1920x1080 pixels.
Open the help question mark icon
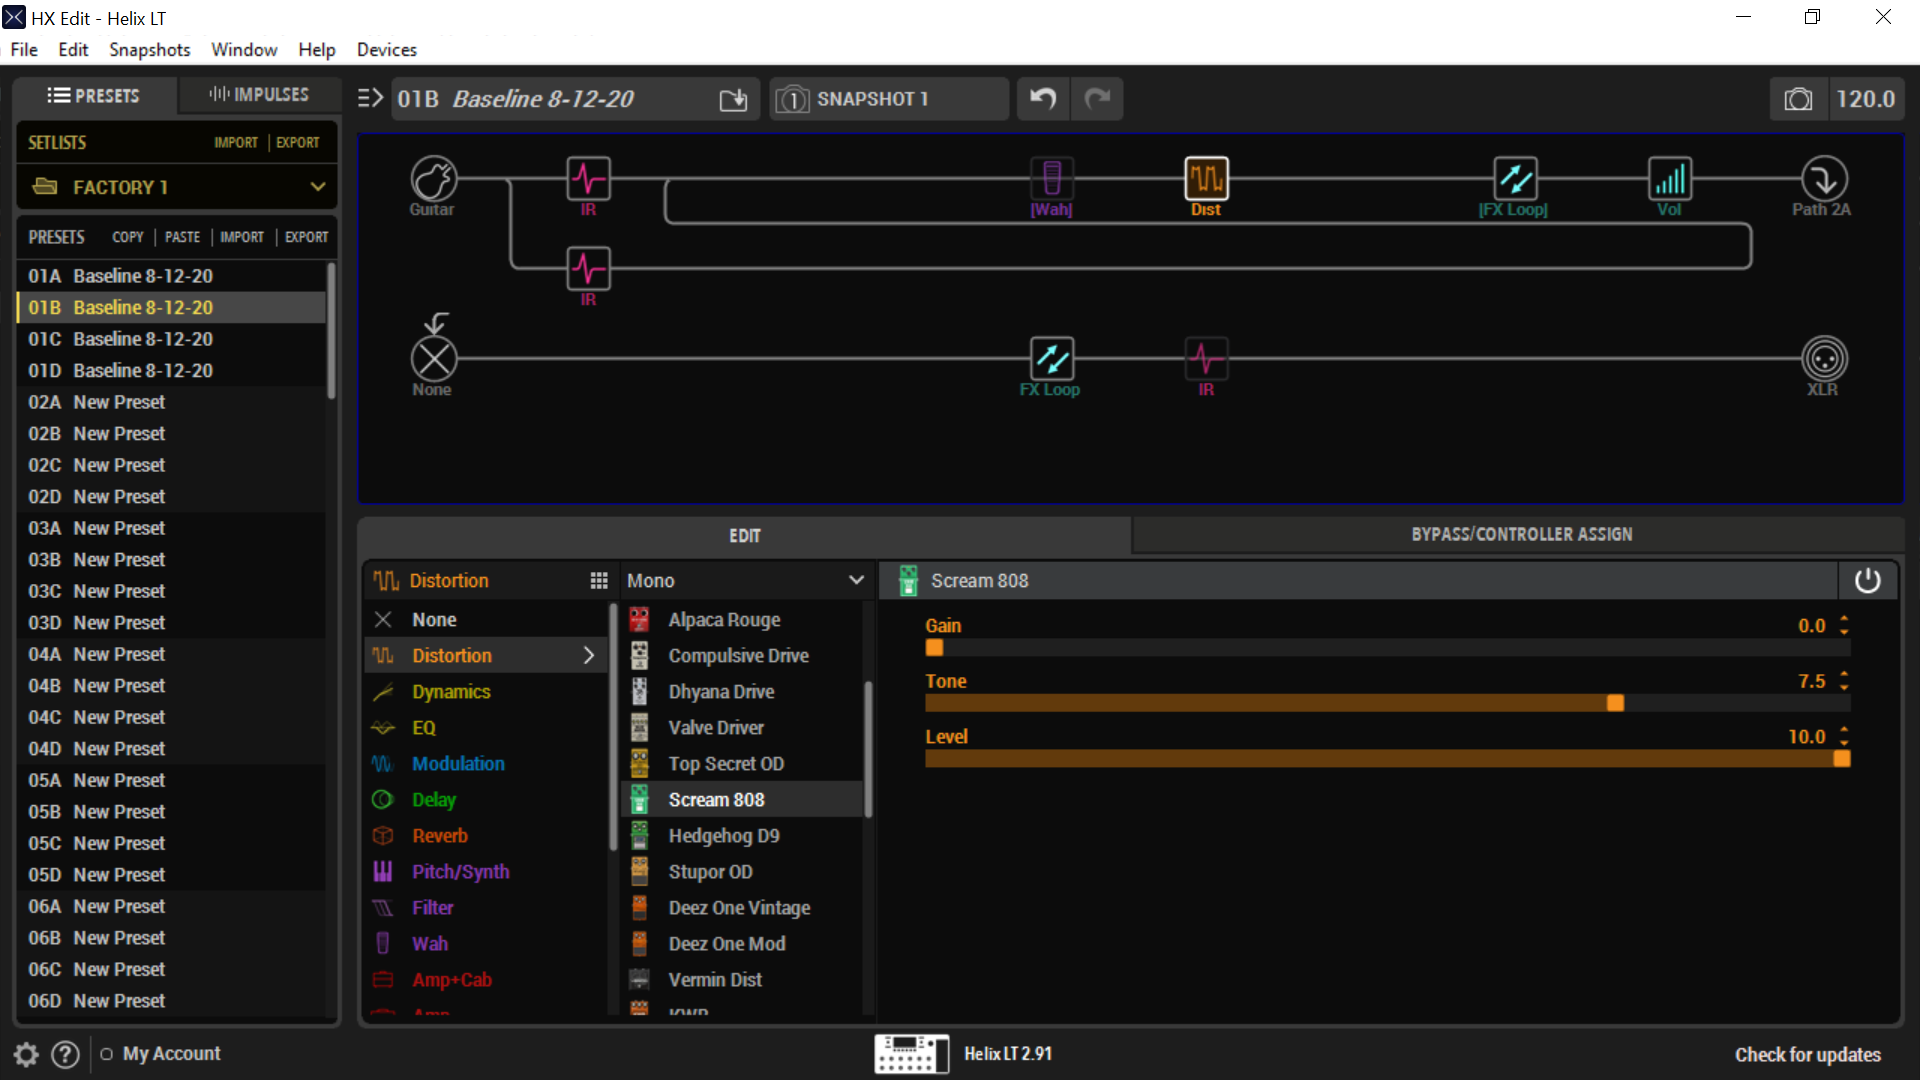(65, 1054)
